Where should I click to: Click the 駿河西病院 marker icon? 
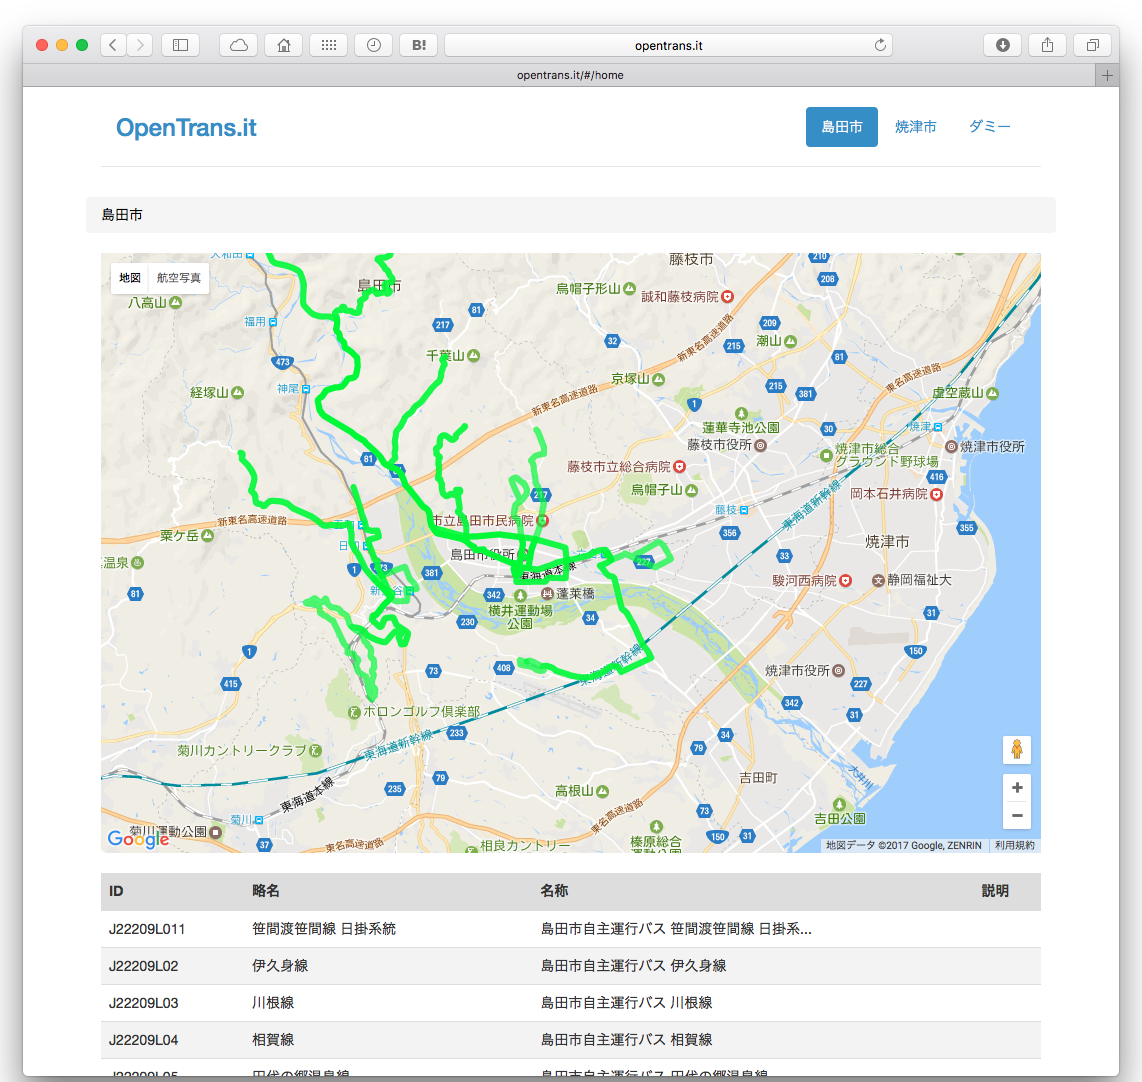[846, 580]
